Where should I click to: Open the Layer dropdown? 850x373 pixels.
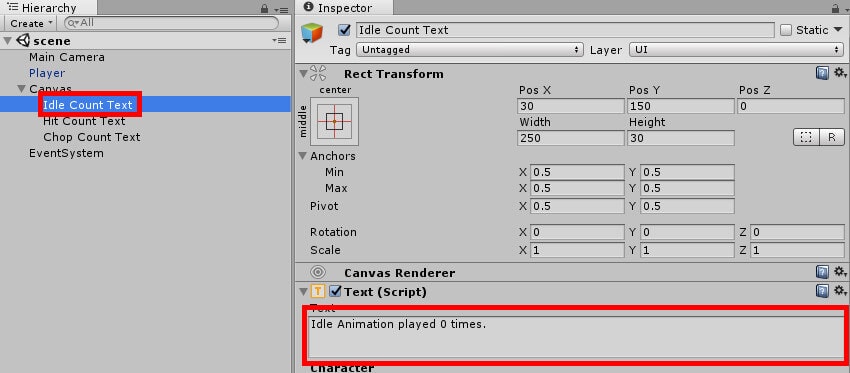[736, 50]
